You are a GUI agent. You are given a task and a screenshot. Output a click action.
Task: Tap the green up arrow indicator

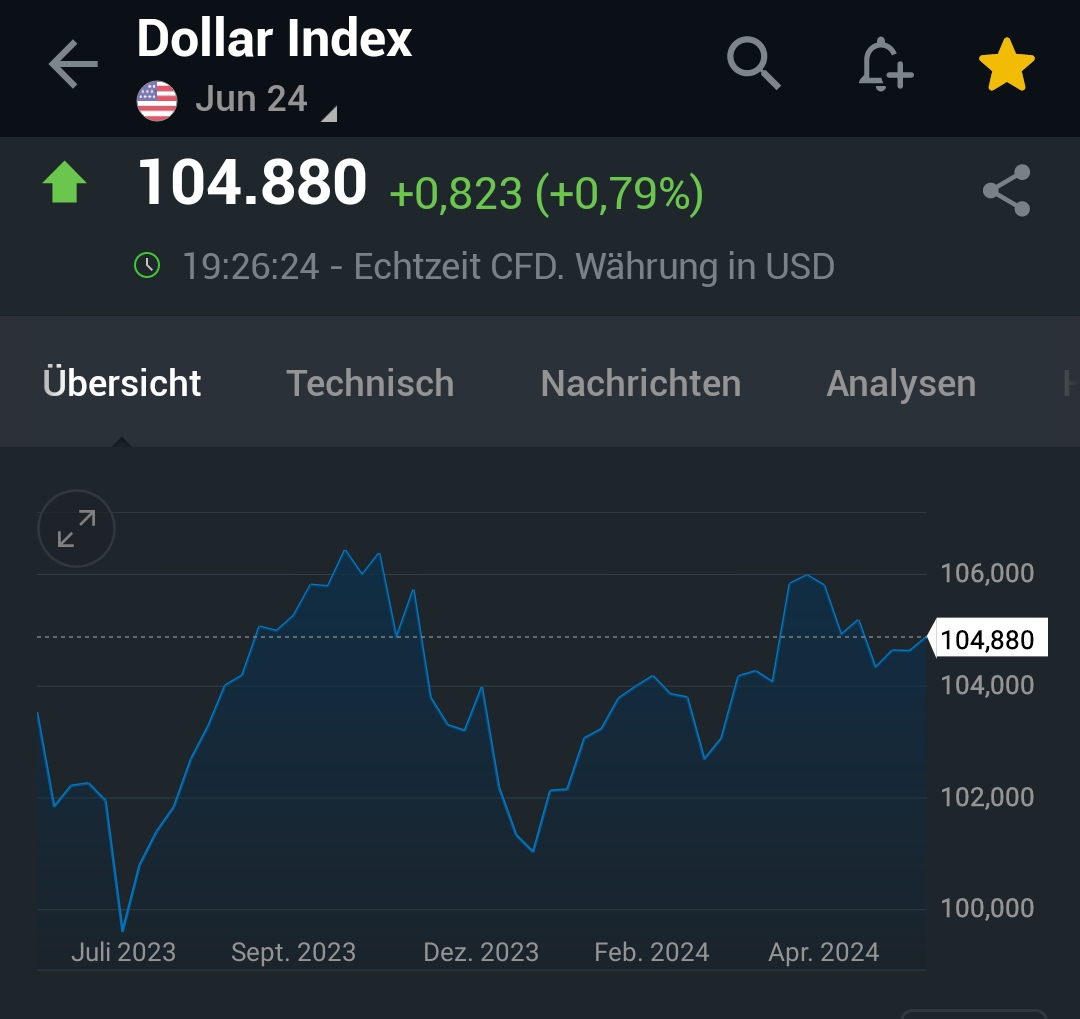pyautogui.click(x=65, y=185)
